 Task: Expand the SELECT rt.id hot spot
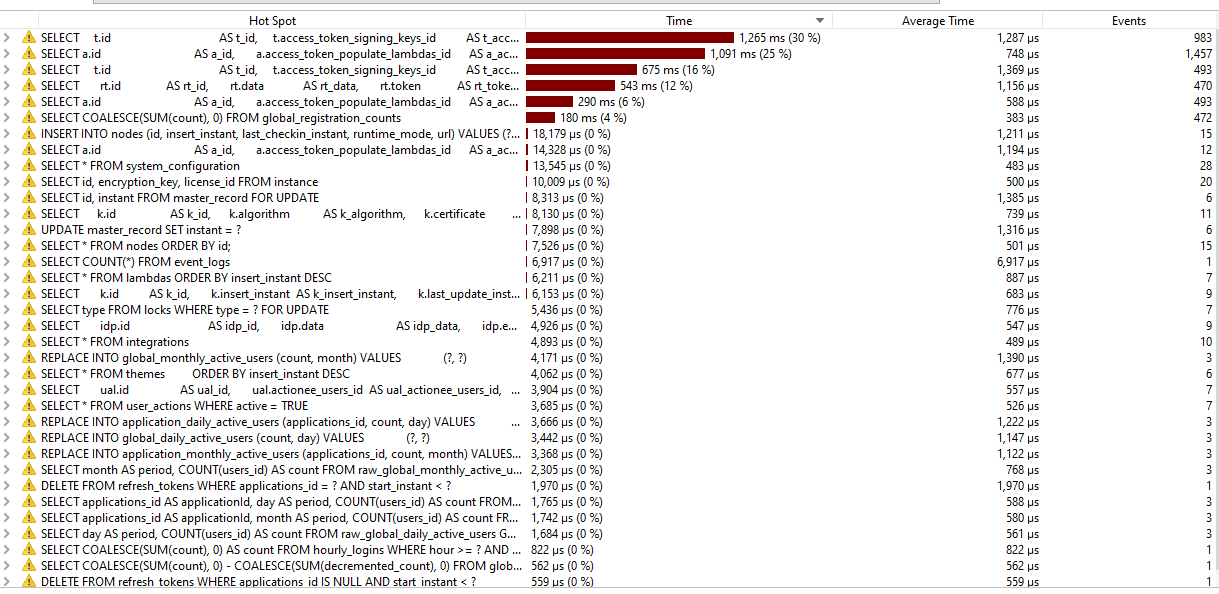point(8,86)
